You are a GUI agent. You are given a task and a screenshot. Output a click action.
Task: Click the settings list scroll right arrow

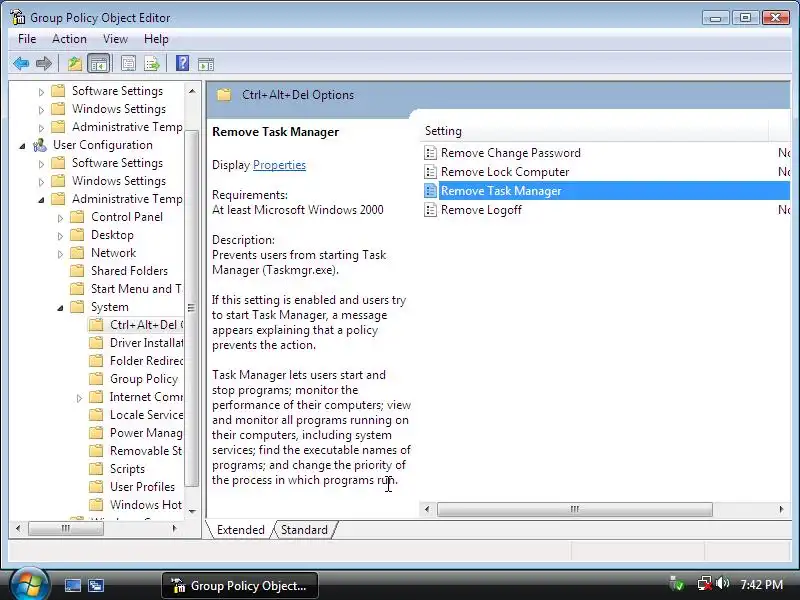coord(781,509)
